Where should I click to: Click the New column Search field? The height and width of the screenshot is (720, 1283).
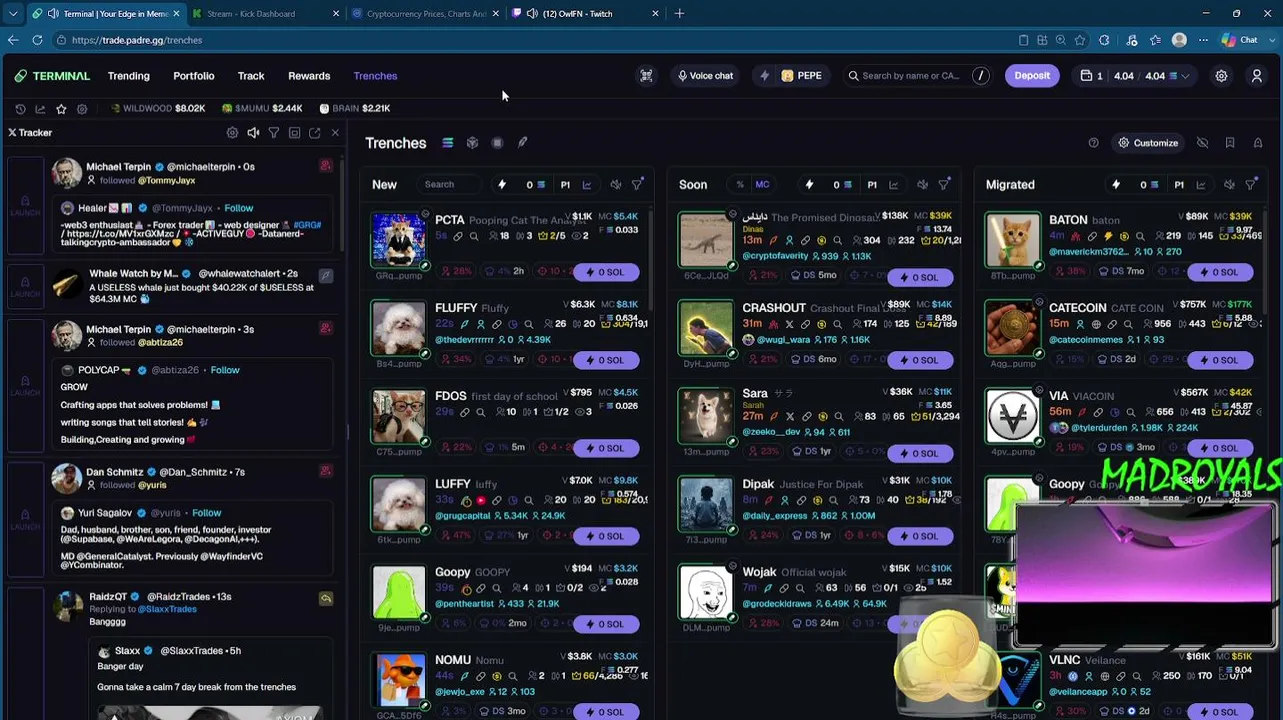click(x=450, y=185)
